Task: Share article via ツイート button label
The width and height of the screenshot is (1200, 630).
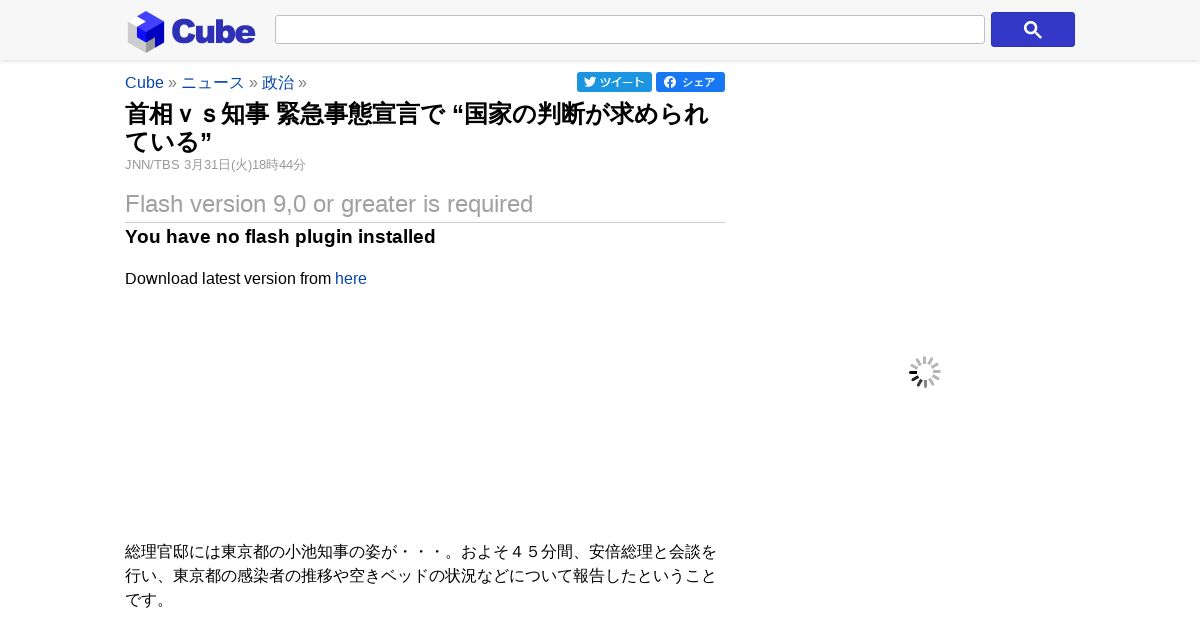Action: point(622,82)
